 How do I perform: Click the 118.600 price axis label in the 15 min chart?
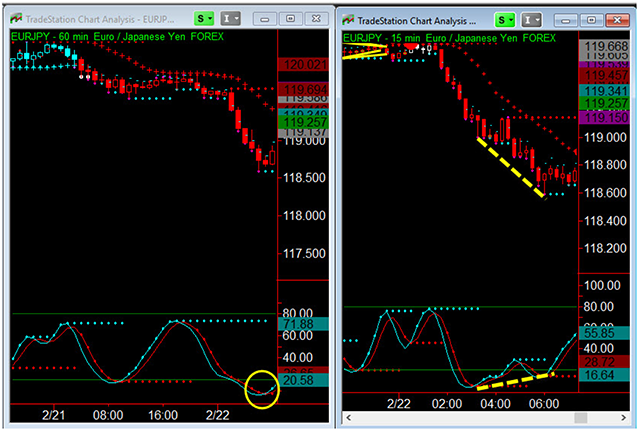605,193
